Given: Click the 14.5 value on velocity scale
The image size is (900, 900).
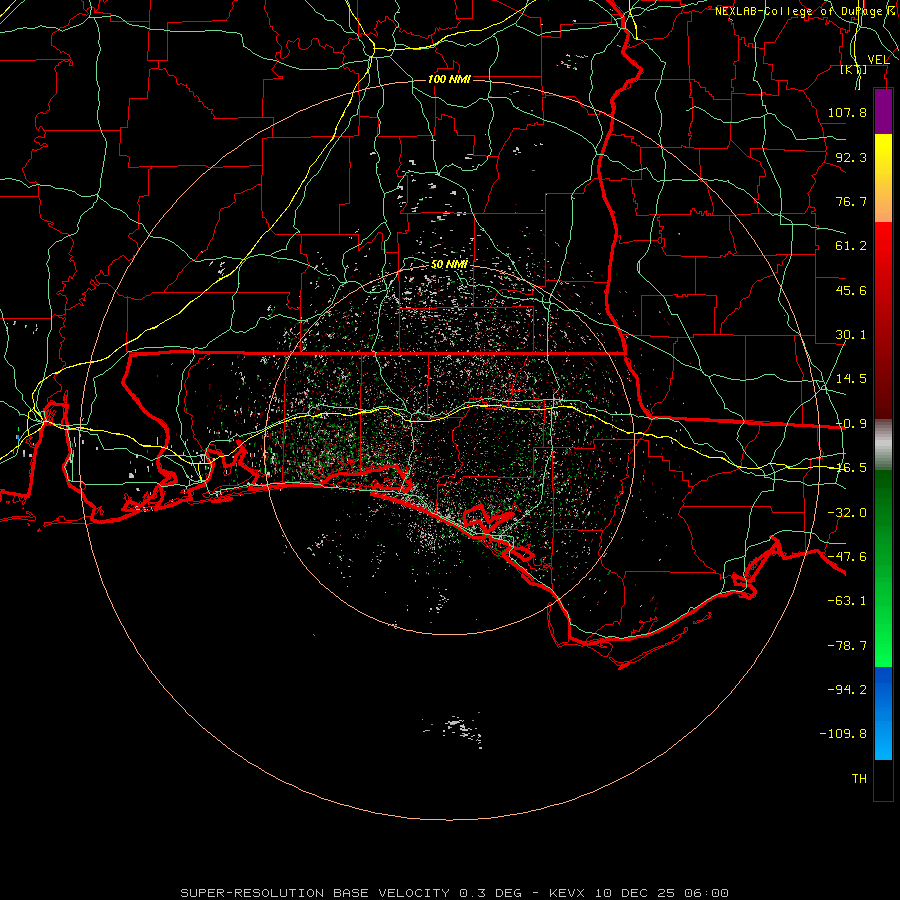Looking at the screenshot, I should point(851,379).
